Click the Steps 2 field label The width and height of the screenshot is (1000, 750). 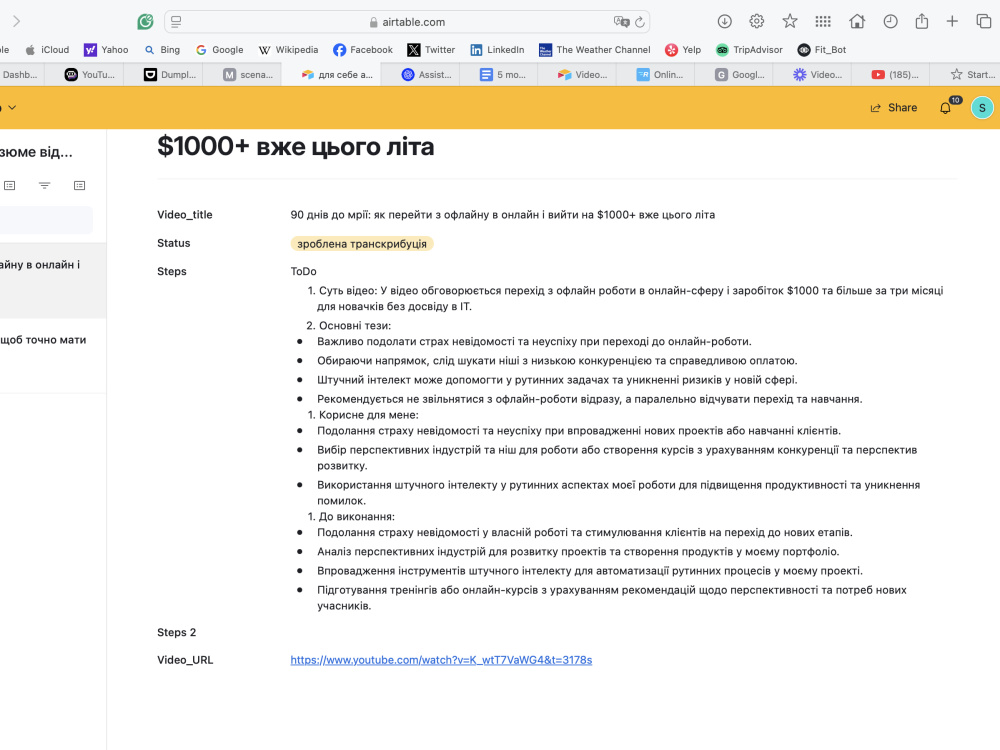point(177,633)
